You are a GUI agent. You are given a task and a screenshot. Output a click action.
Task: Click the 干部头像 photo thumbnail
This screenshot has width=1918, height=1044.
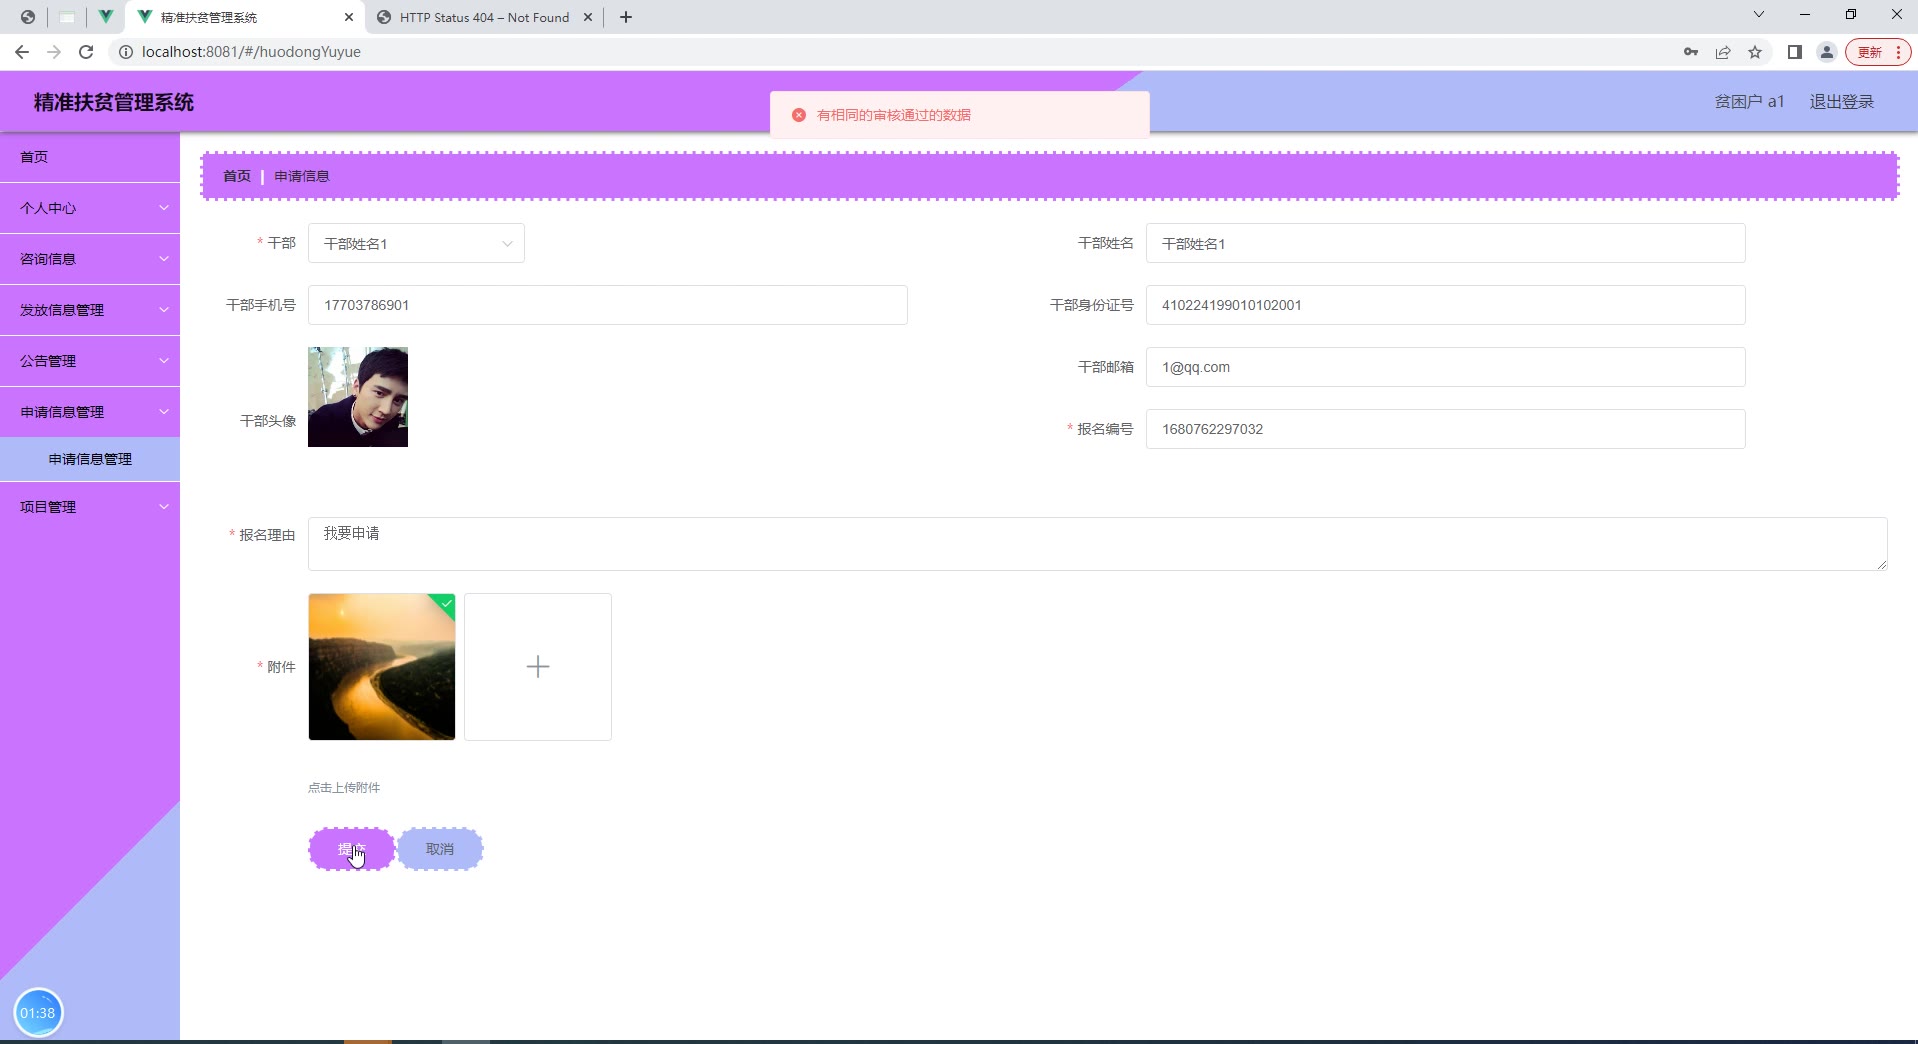pyautogui.click(x=358, y=397)
